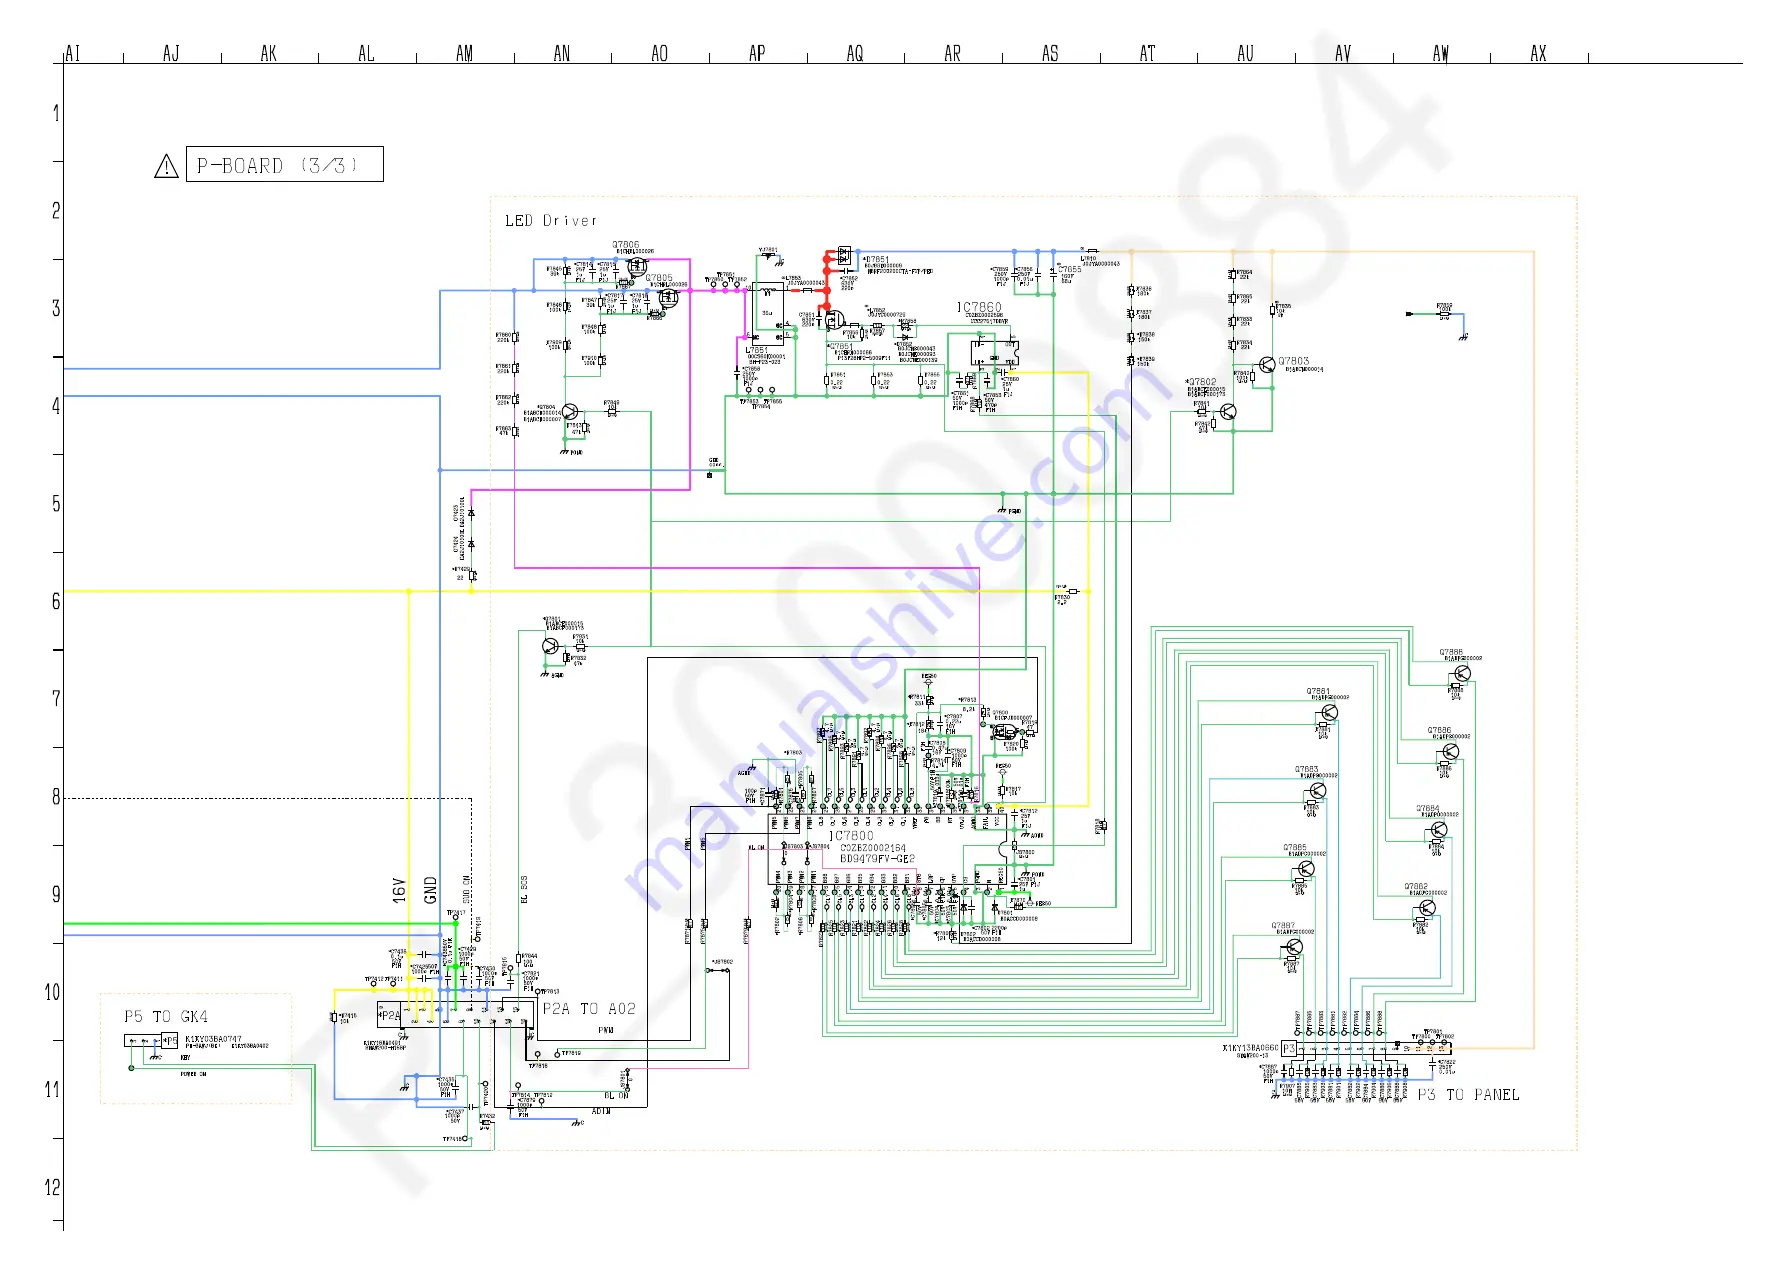Viewport: 1787px width, 1263px height.
Task: Click the Q7851 MOSFET symbol
Action: (x=833, y=321)
